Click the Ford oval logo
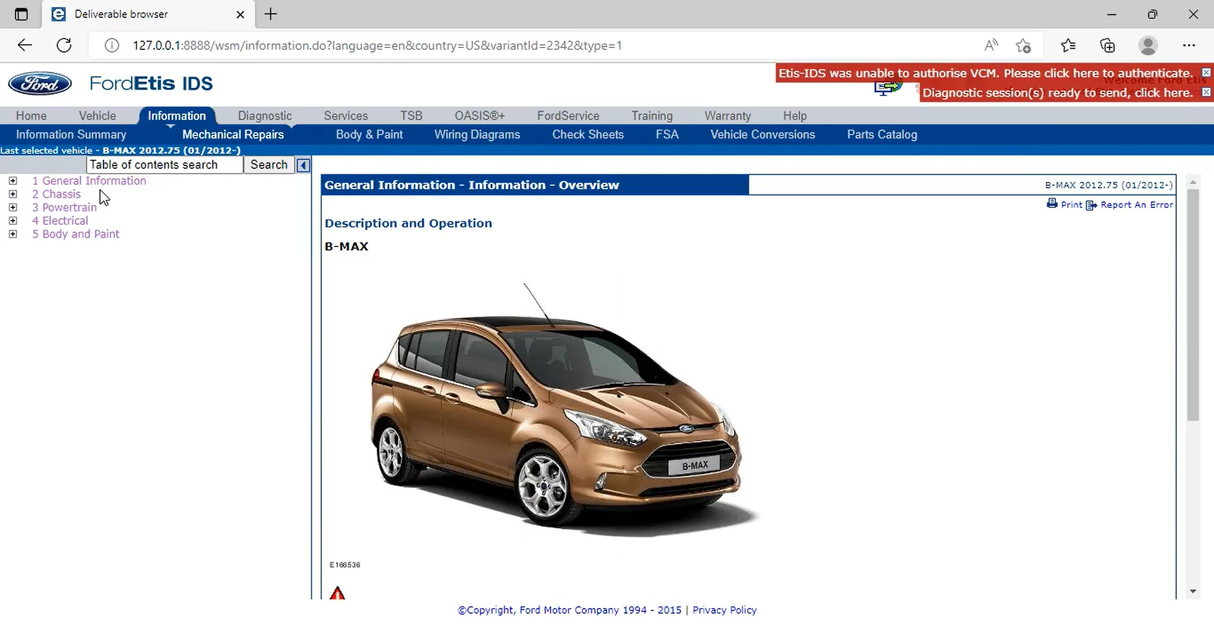 pyautogui.click(x=40, y=84)
